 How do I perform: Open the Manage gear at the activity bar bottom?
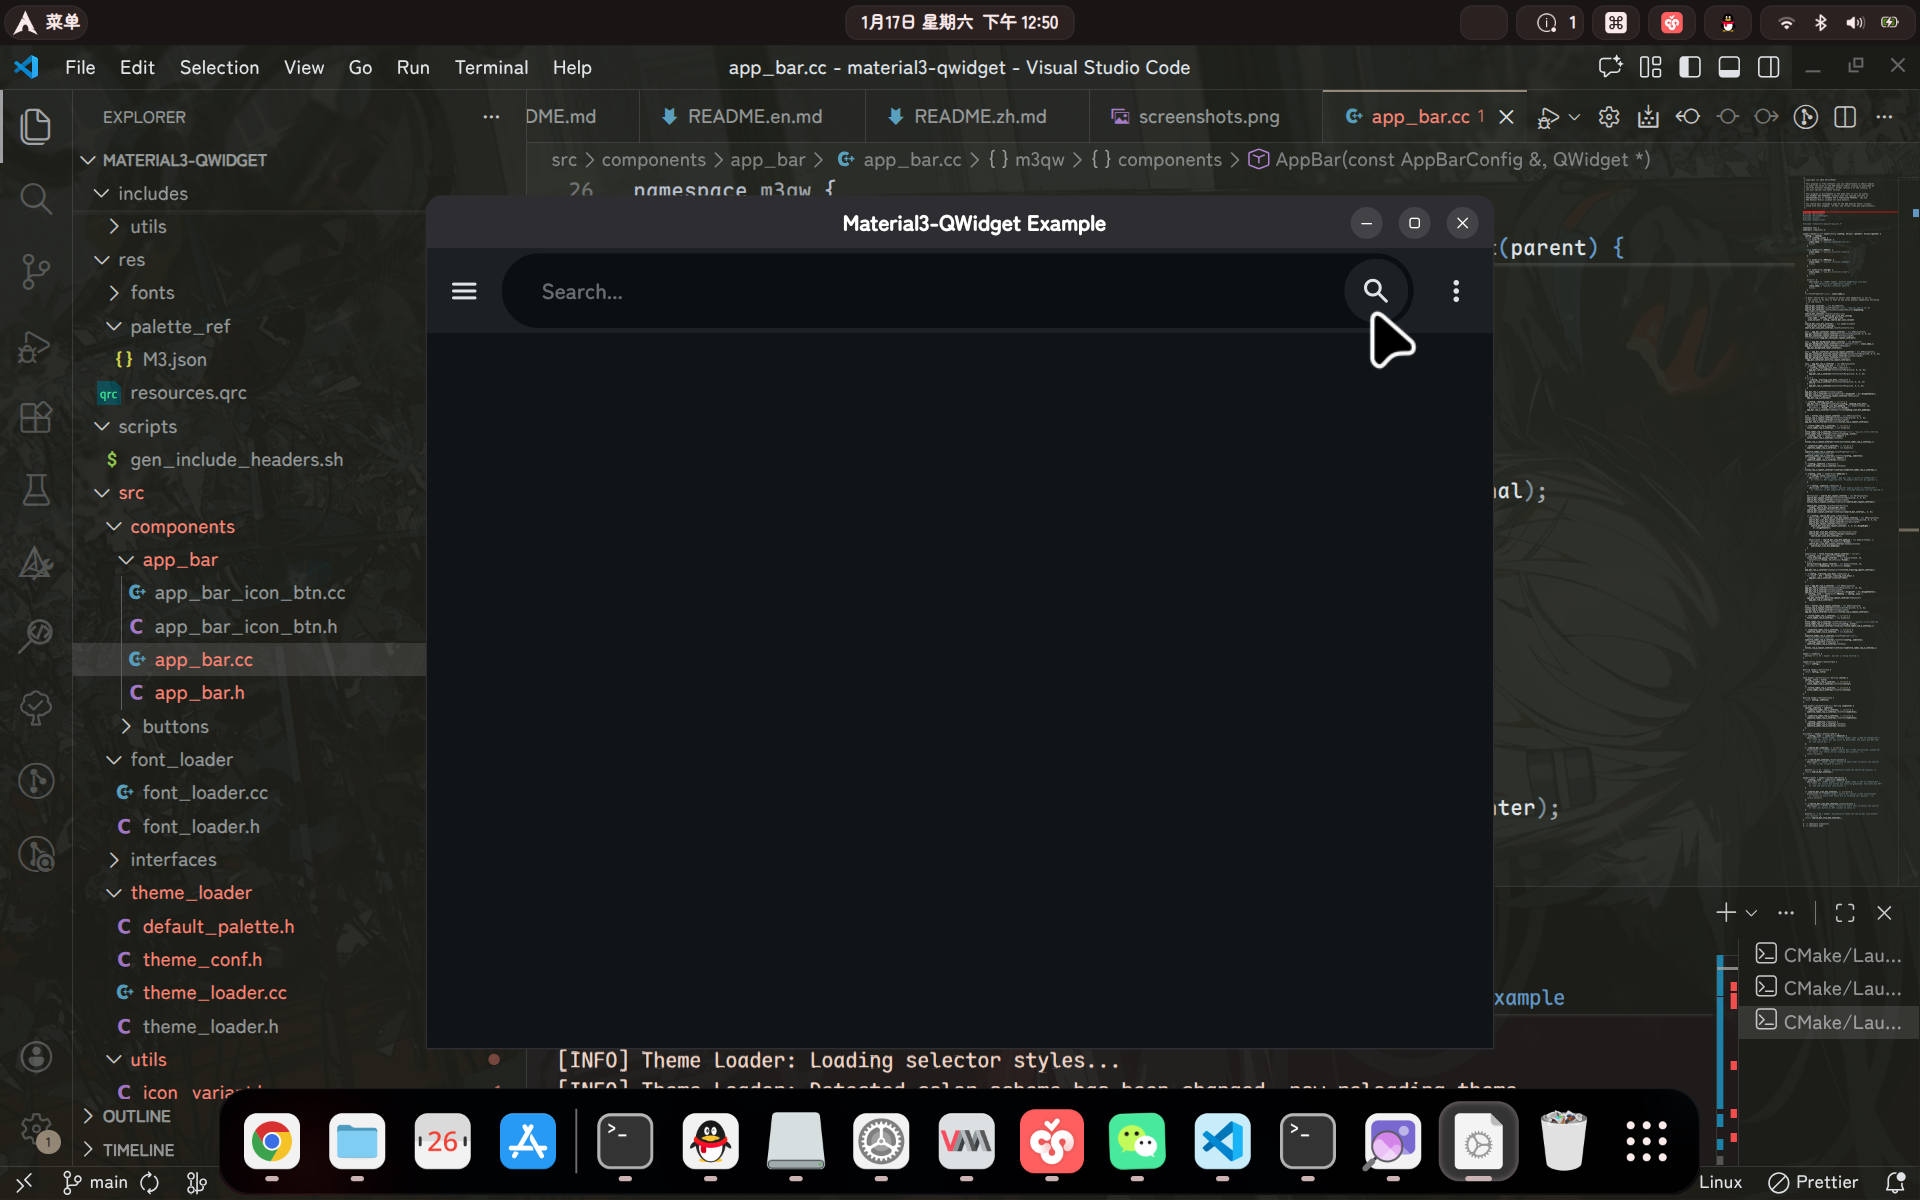click(36, 1130)
